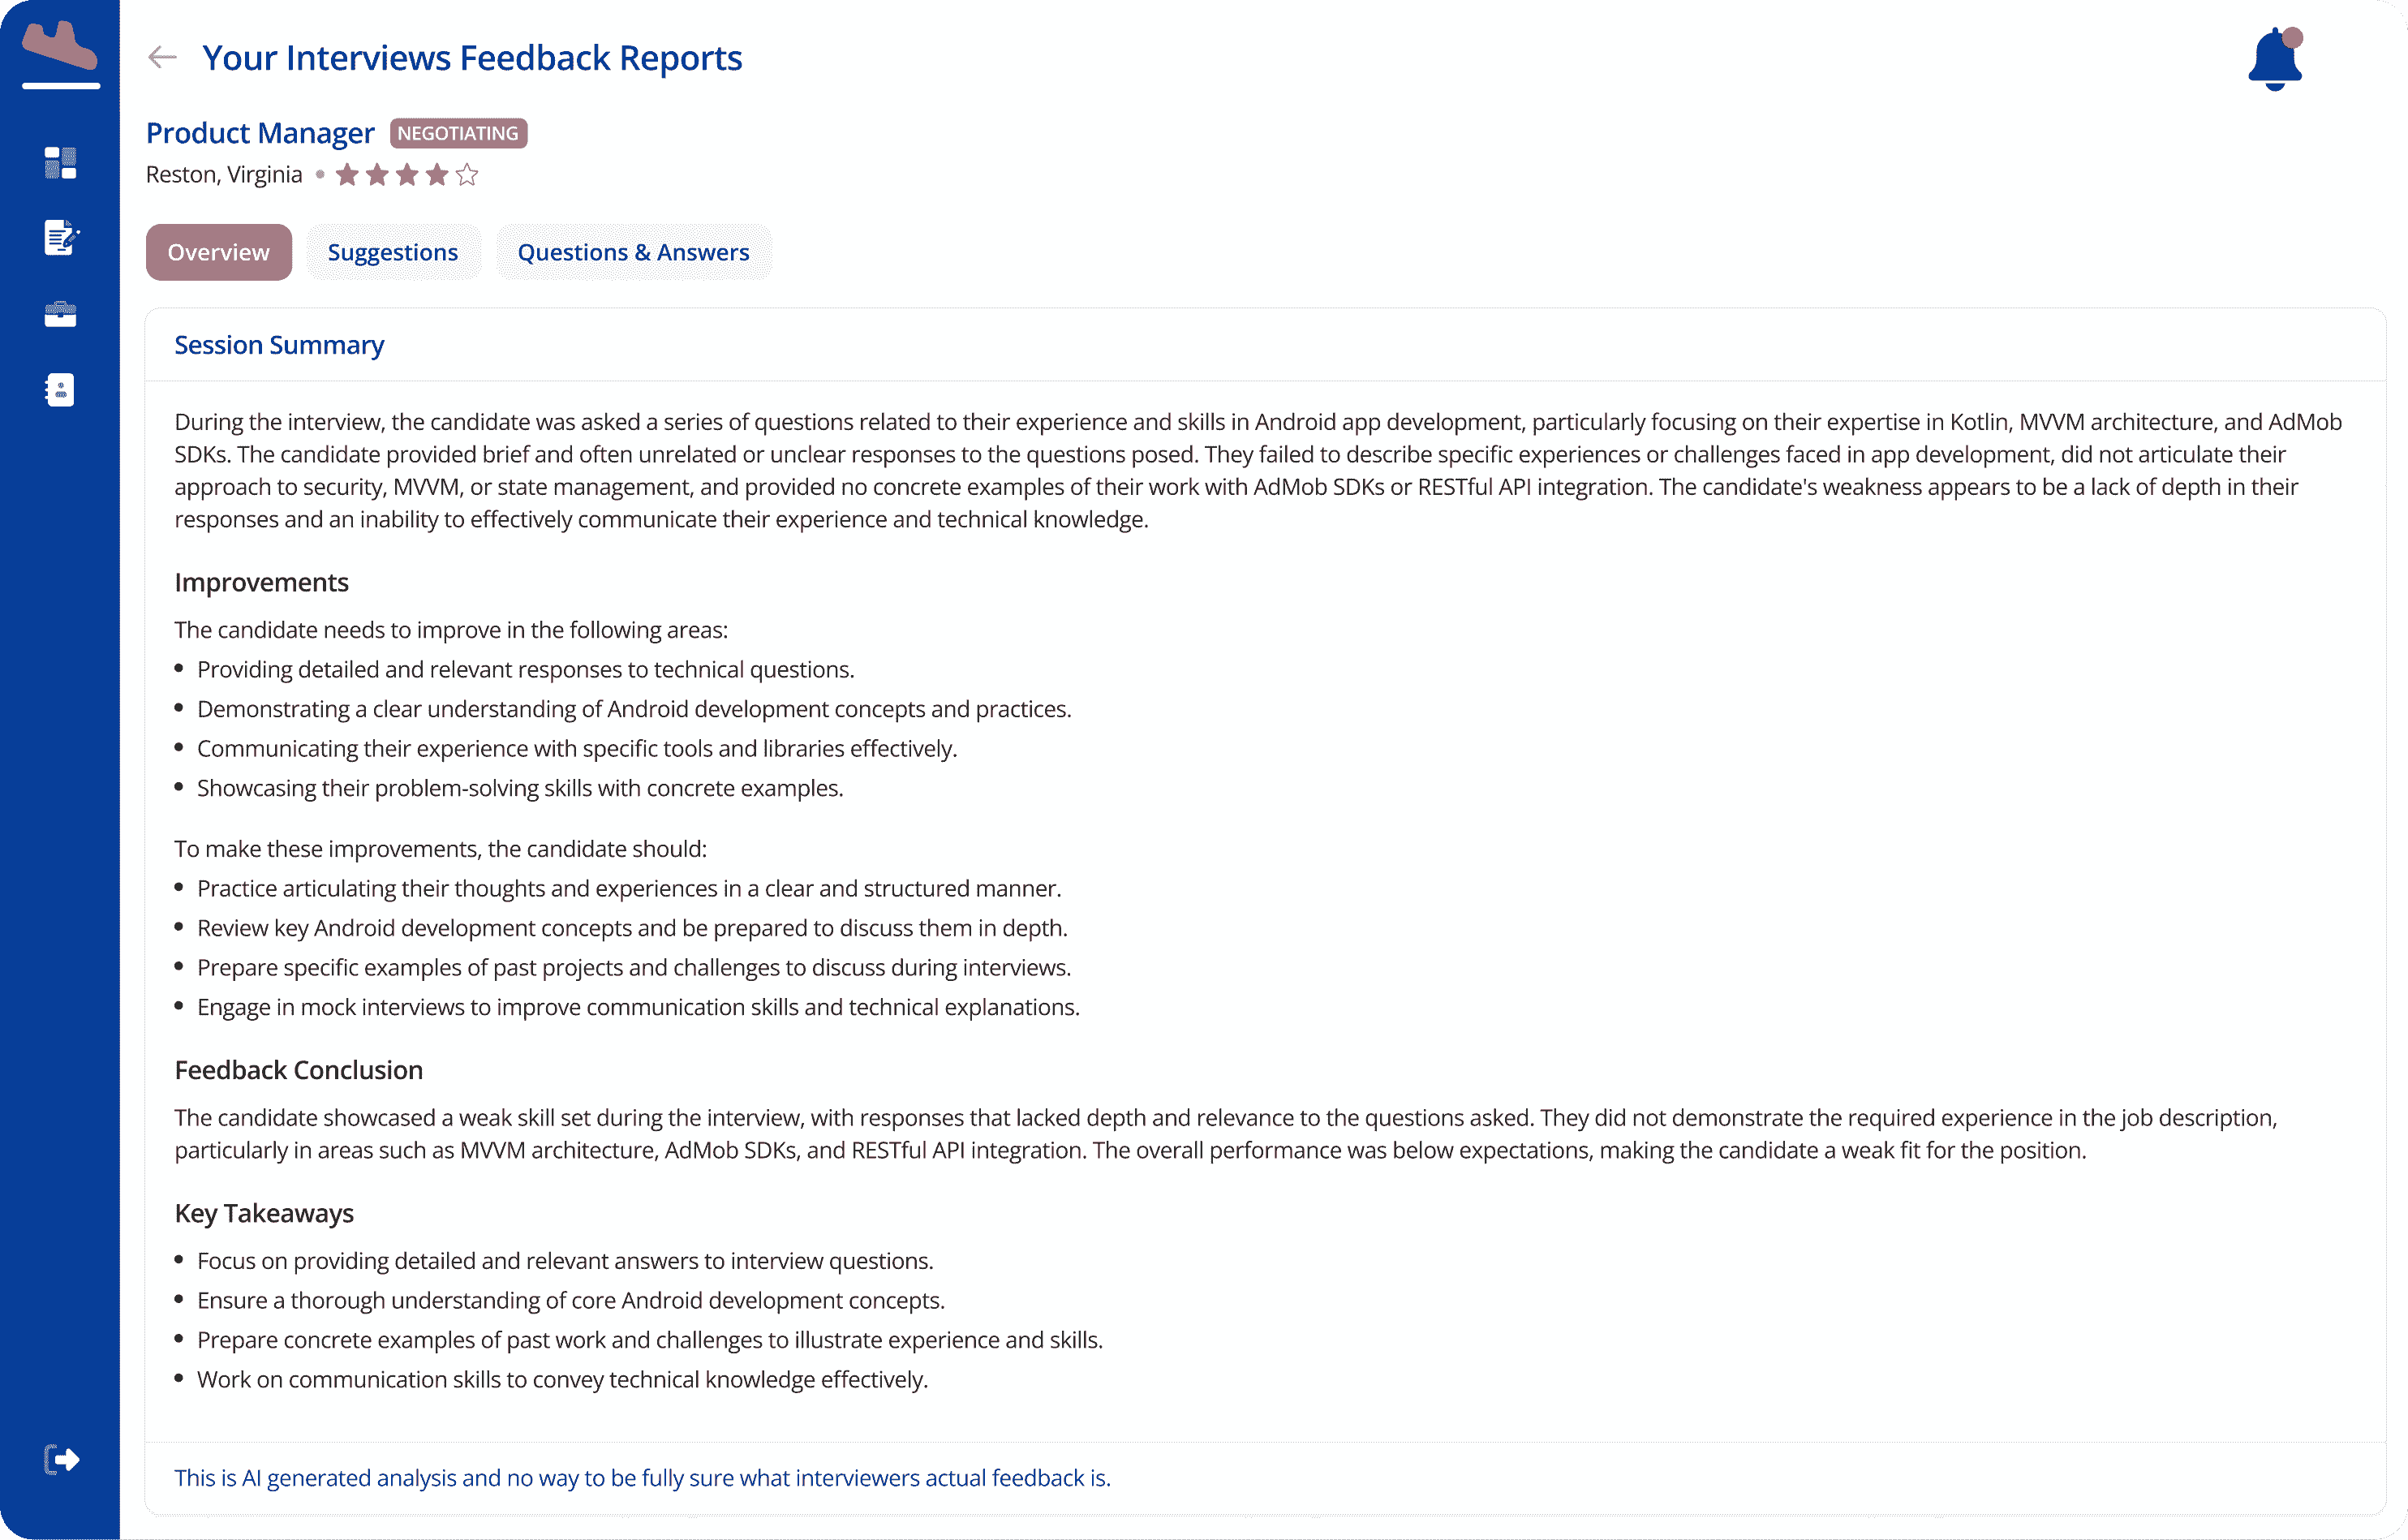Click the first rating star

pyautogui.click(x=347, y=175)
